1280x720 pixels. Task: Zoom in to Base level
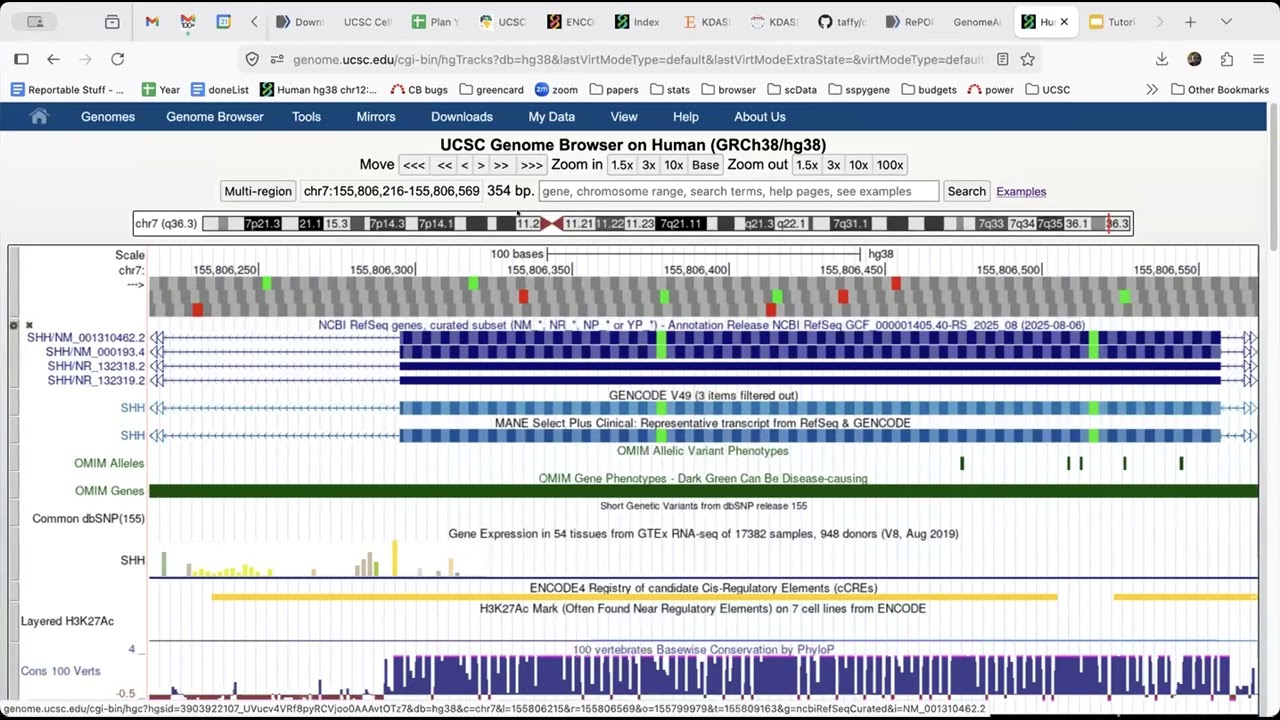(705, 165)
